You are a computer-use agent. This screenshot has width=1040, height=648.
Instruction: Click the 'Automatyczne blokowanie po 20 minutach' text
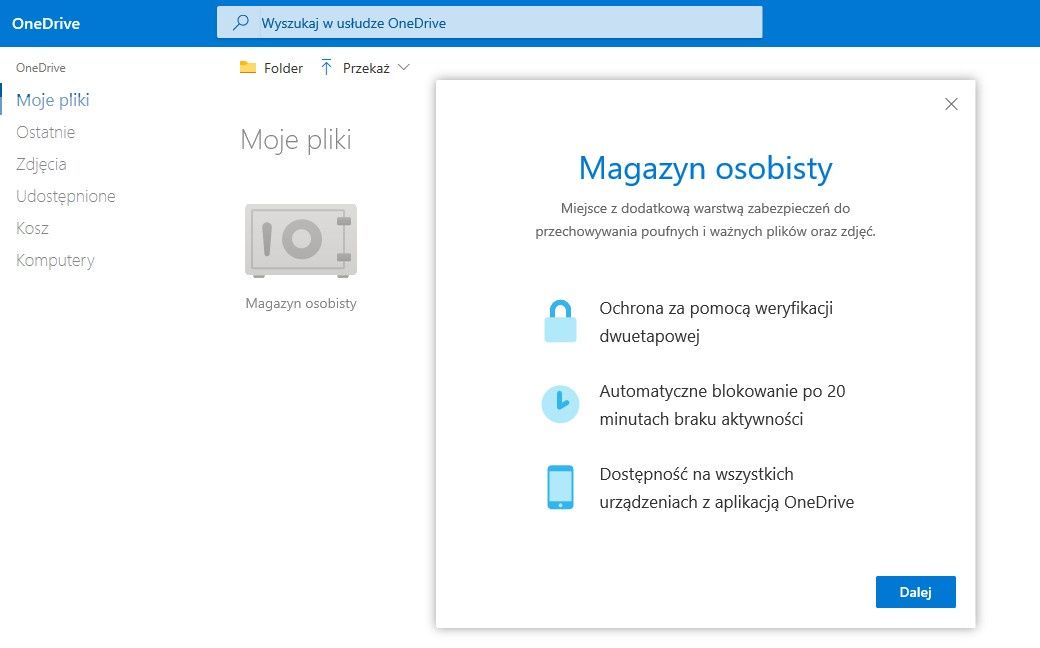coord(722,405)
